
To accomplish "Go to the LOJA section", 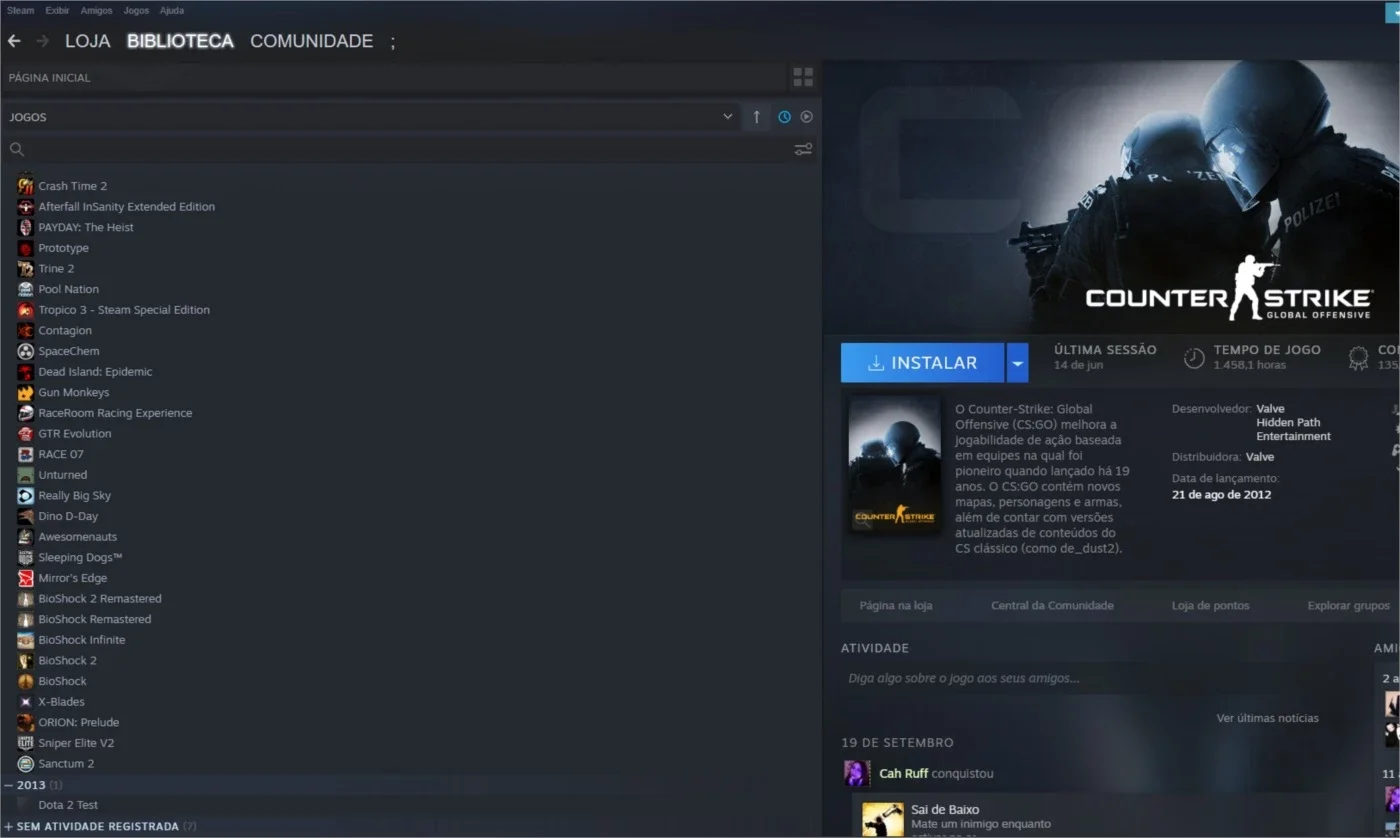I will (x=88, y=41).
